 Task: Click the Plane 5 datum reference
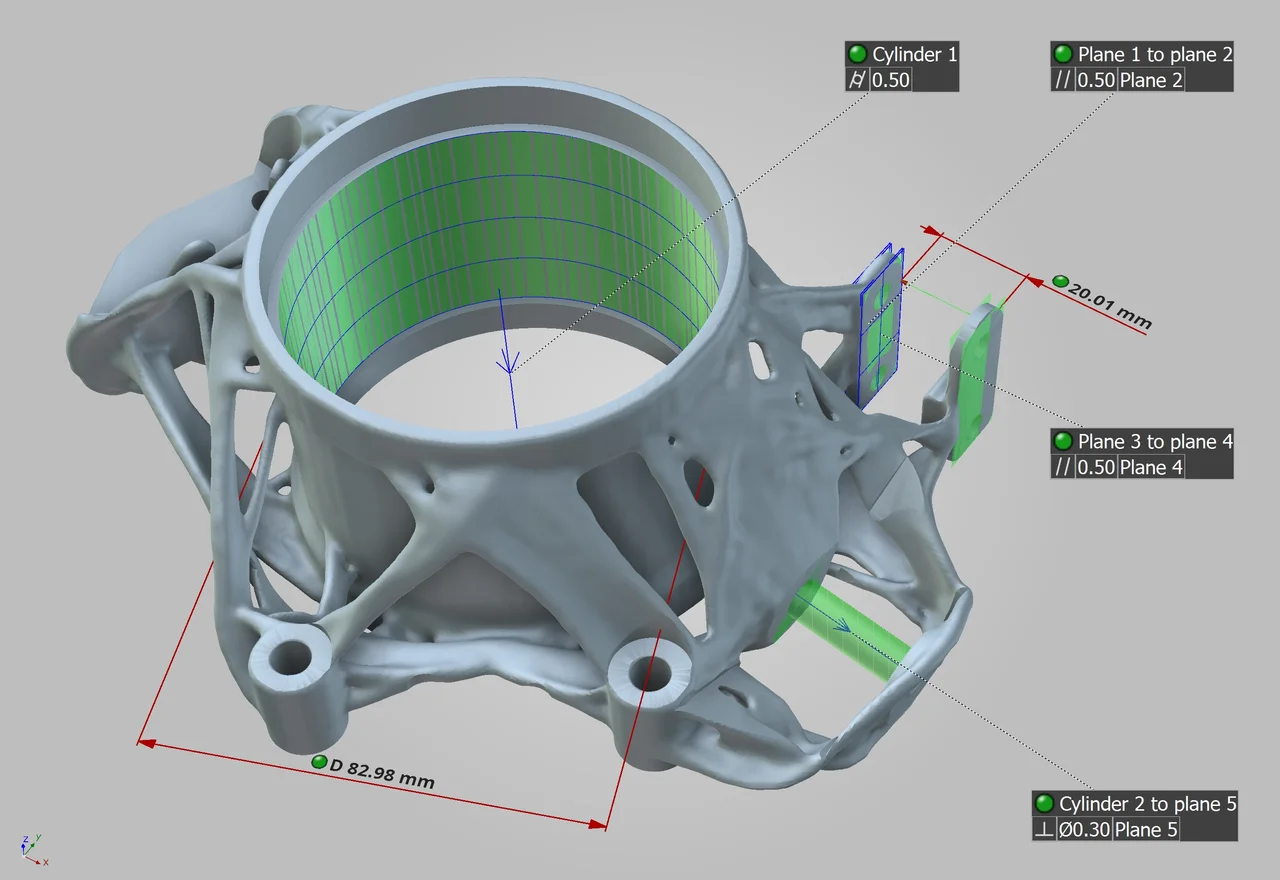(x=1146, y=829)
